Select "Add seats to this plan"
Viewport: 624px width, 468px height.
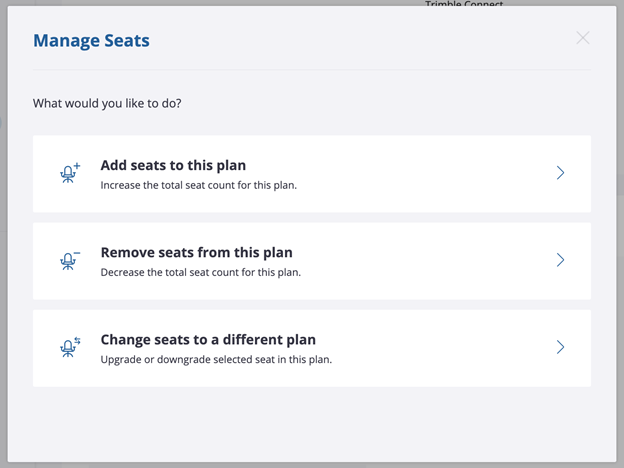(173, 165)
